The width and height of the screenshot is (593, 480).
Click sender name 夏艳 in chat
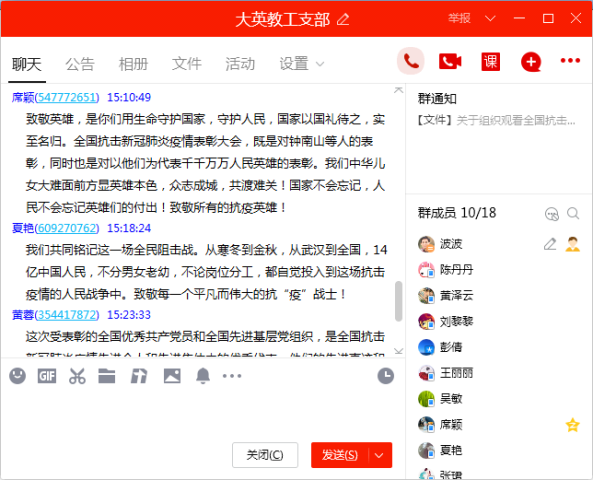23,228
